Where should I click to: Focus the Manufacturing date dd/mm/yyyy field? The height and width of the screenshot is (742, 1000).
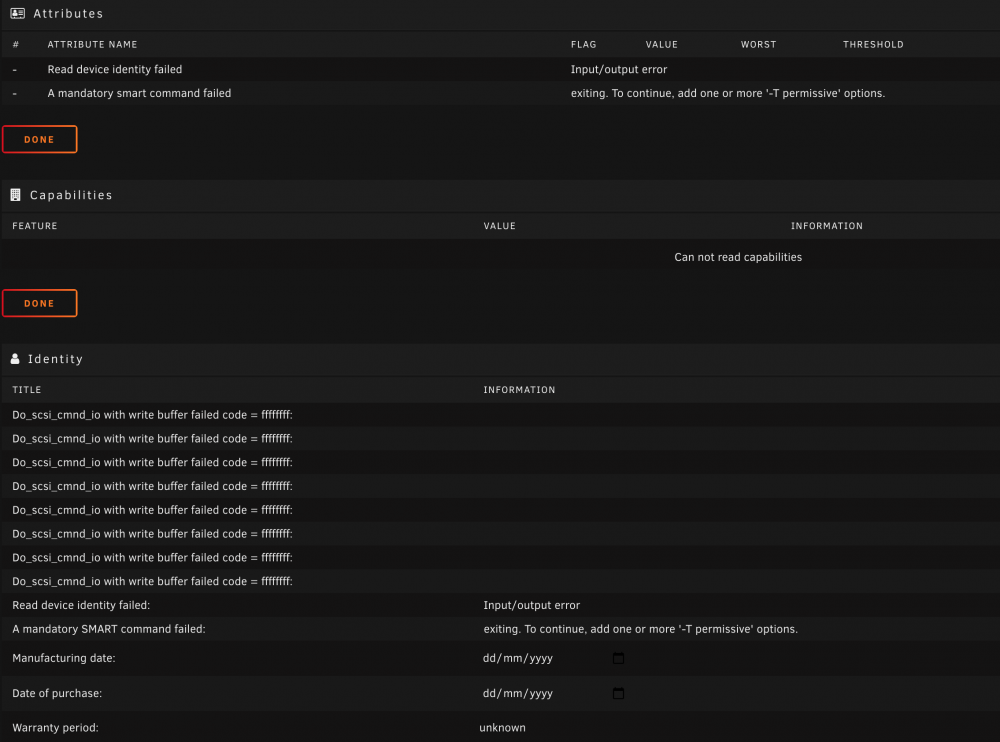click(x=553, y=658)
